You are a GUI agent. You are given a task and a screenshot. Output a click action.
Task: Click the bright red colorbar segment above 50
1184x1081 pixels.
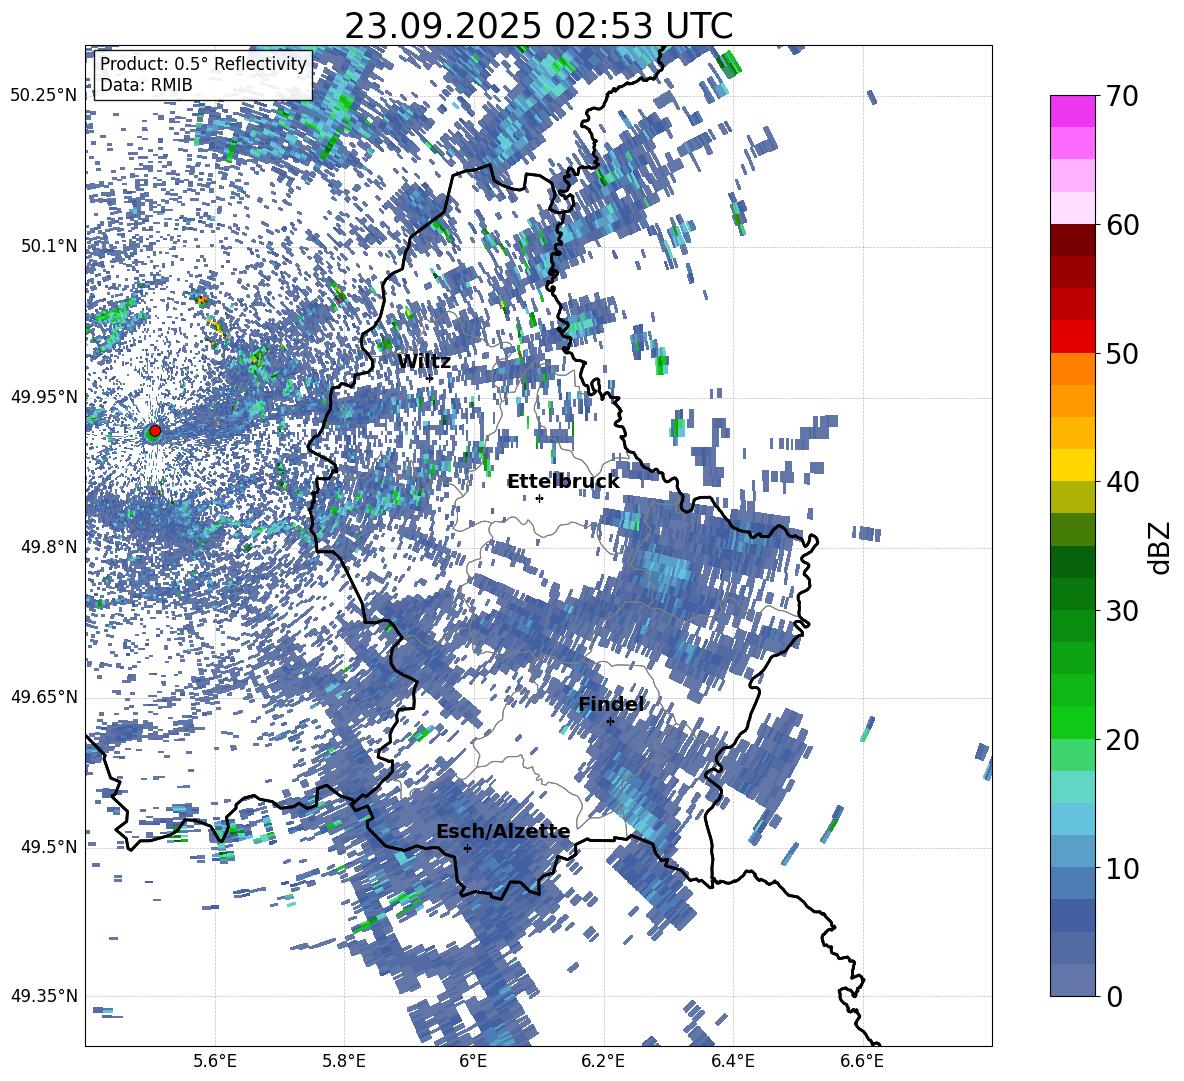coord(1072,337)
